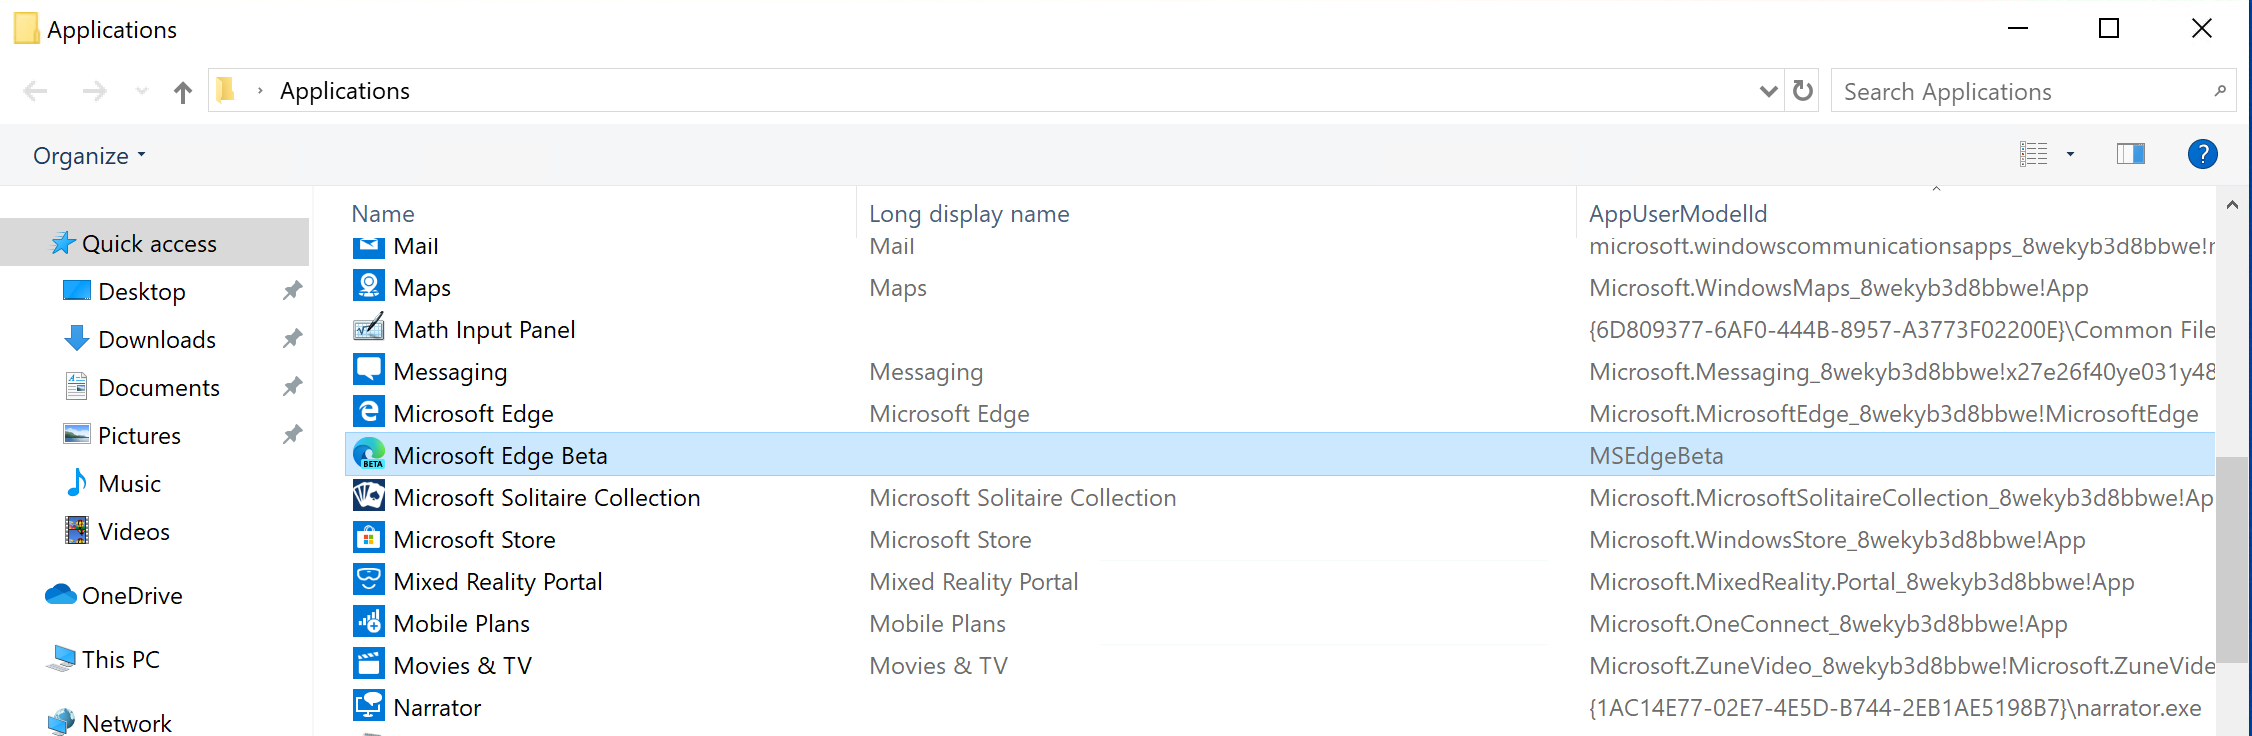This screenshot has height=736, width=2252.
Task: Select This PC in navigation pane
Action: [121, 660]
